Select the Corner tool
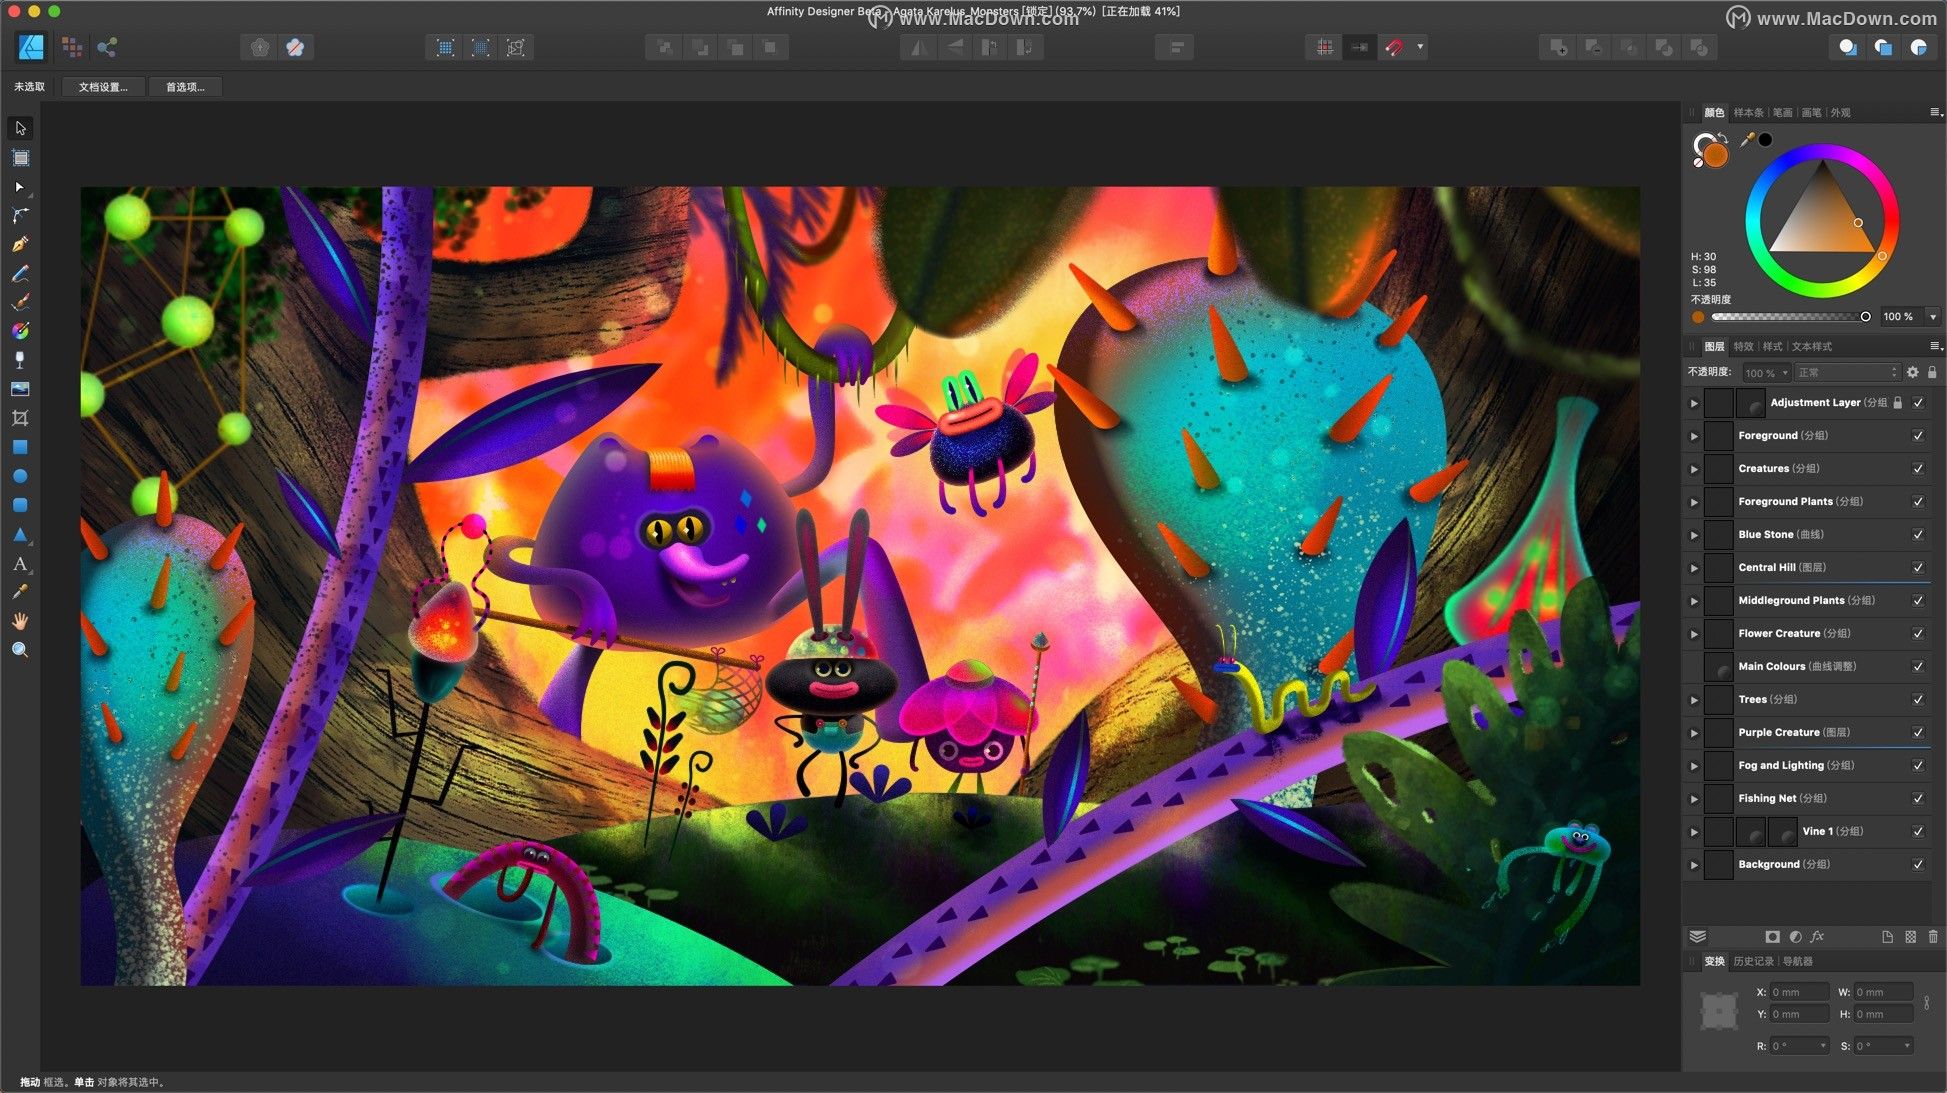Image resolution: width=1947 pixels, height=1093 pixels. 20,216
